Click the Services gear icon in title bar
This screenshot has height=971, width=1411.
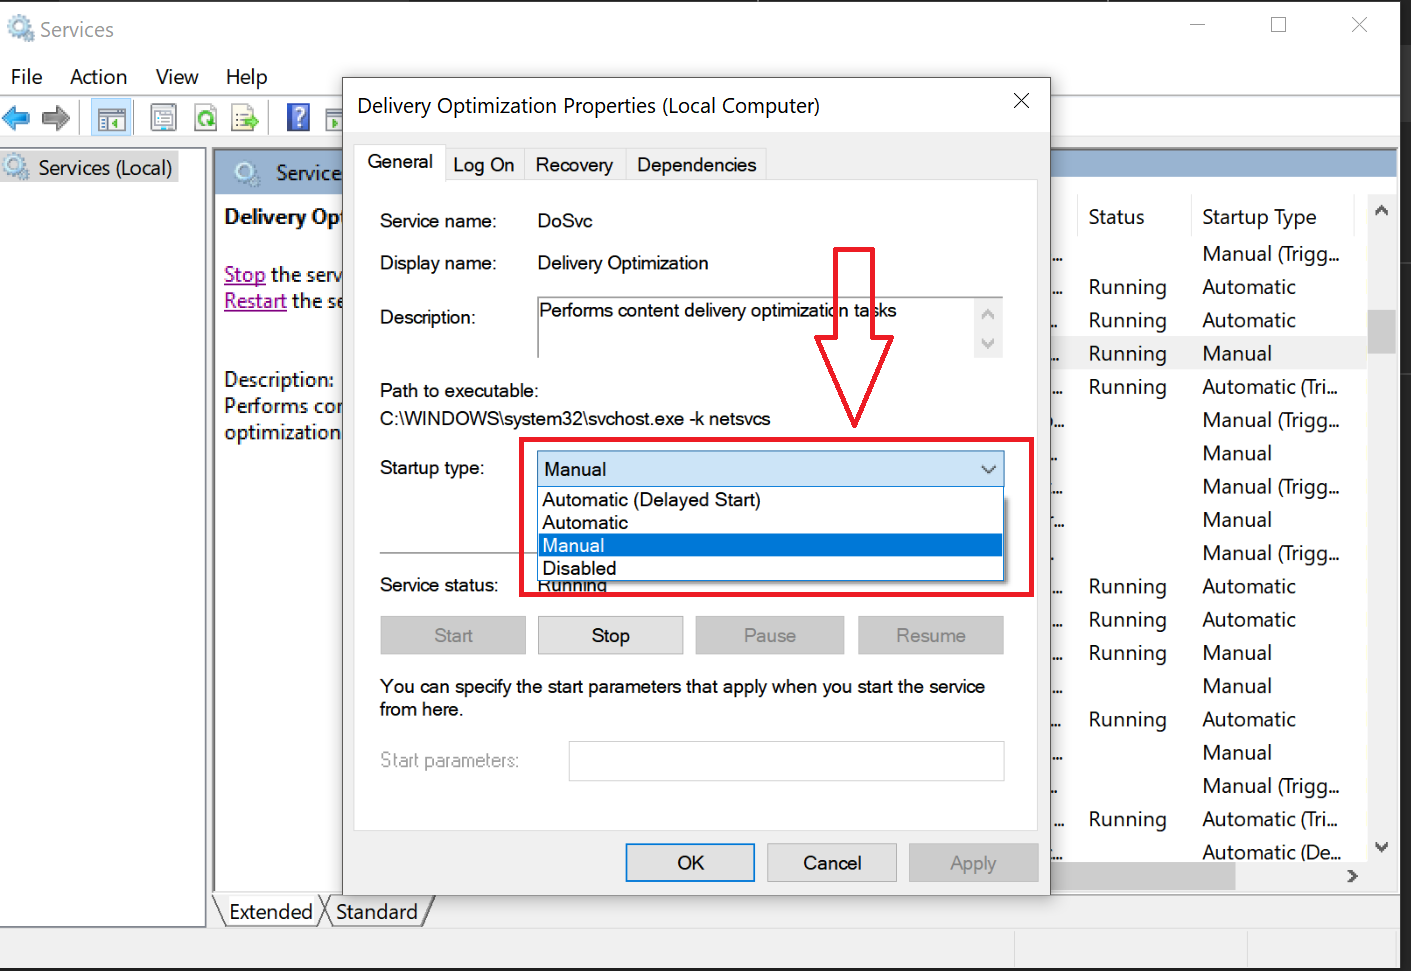20,28
